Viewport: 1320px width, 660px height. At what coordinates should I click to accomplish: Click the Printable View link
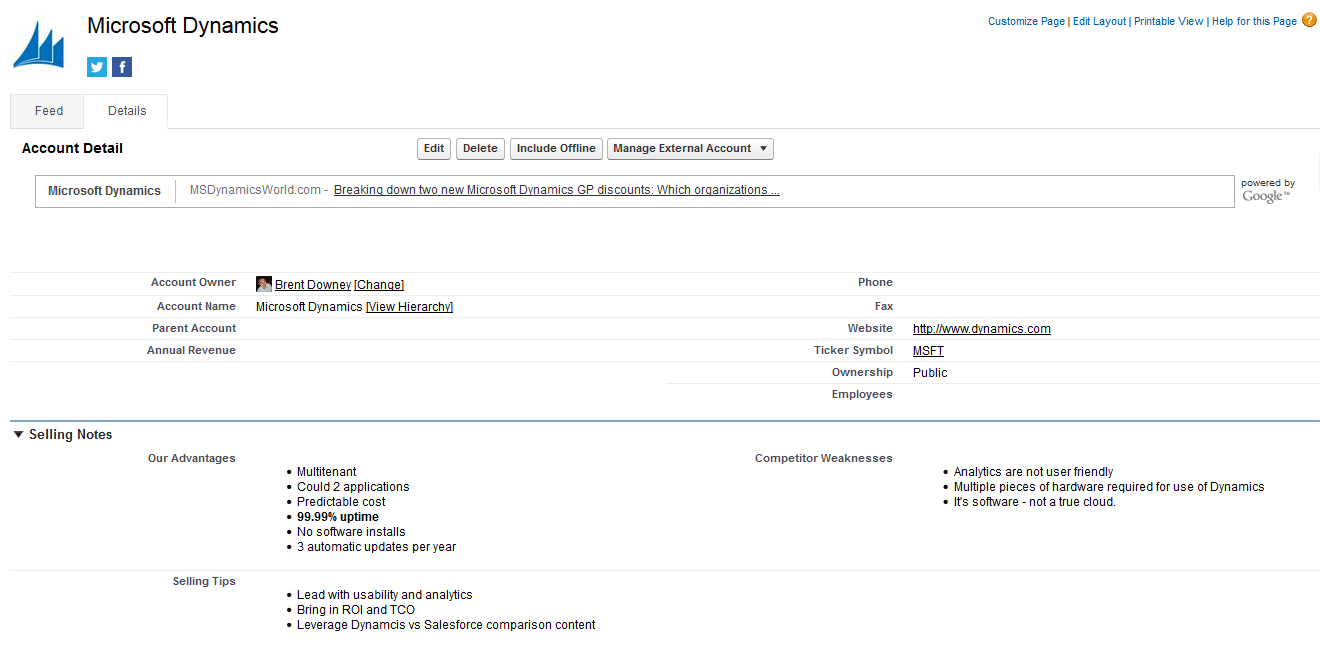(1168, 20)
